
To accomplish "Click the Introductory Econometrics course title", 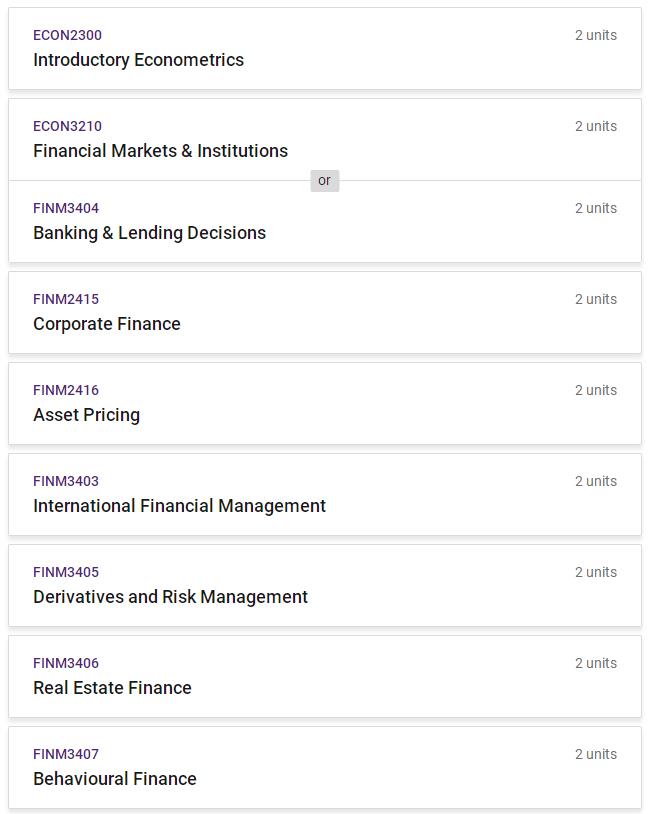I will point(138,60).
